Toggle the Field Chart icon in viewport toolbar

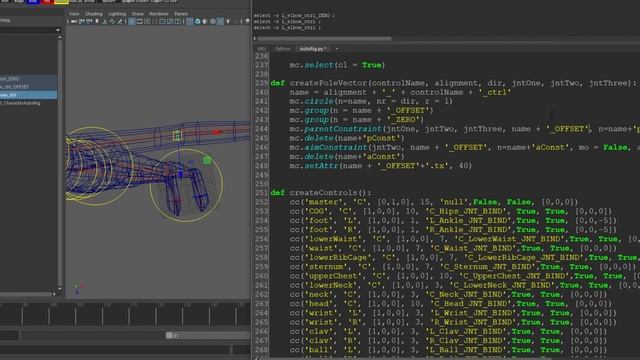pyautogui.click(x=162, y=21)
